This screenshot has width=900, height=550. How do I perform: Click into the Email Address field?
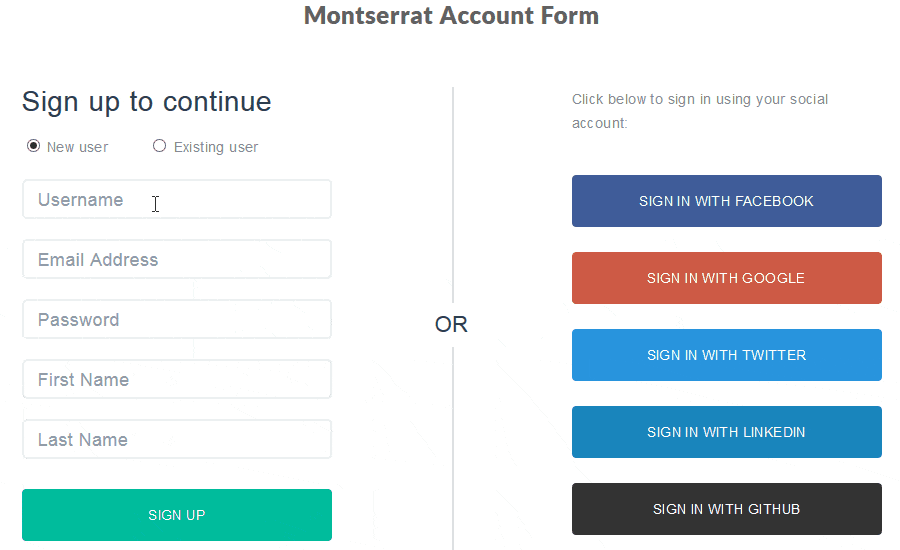click(x=177, y=260)
